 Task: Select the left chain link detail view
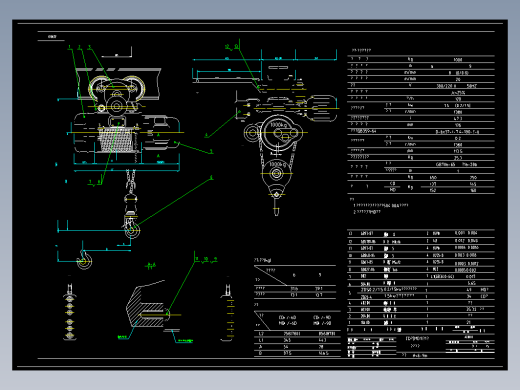[70, 312]
